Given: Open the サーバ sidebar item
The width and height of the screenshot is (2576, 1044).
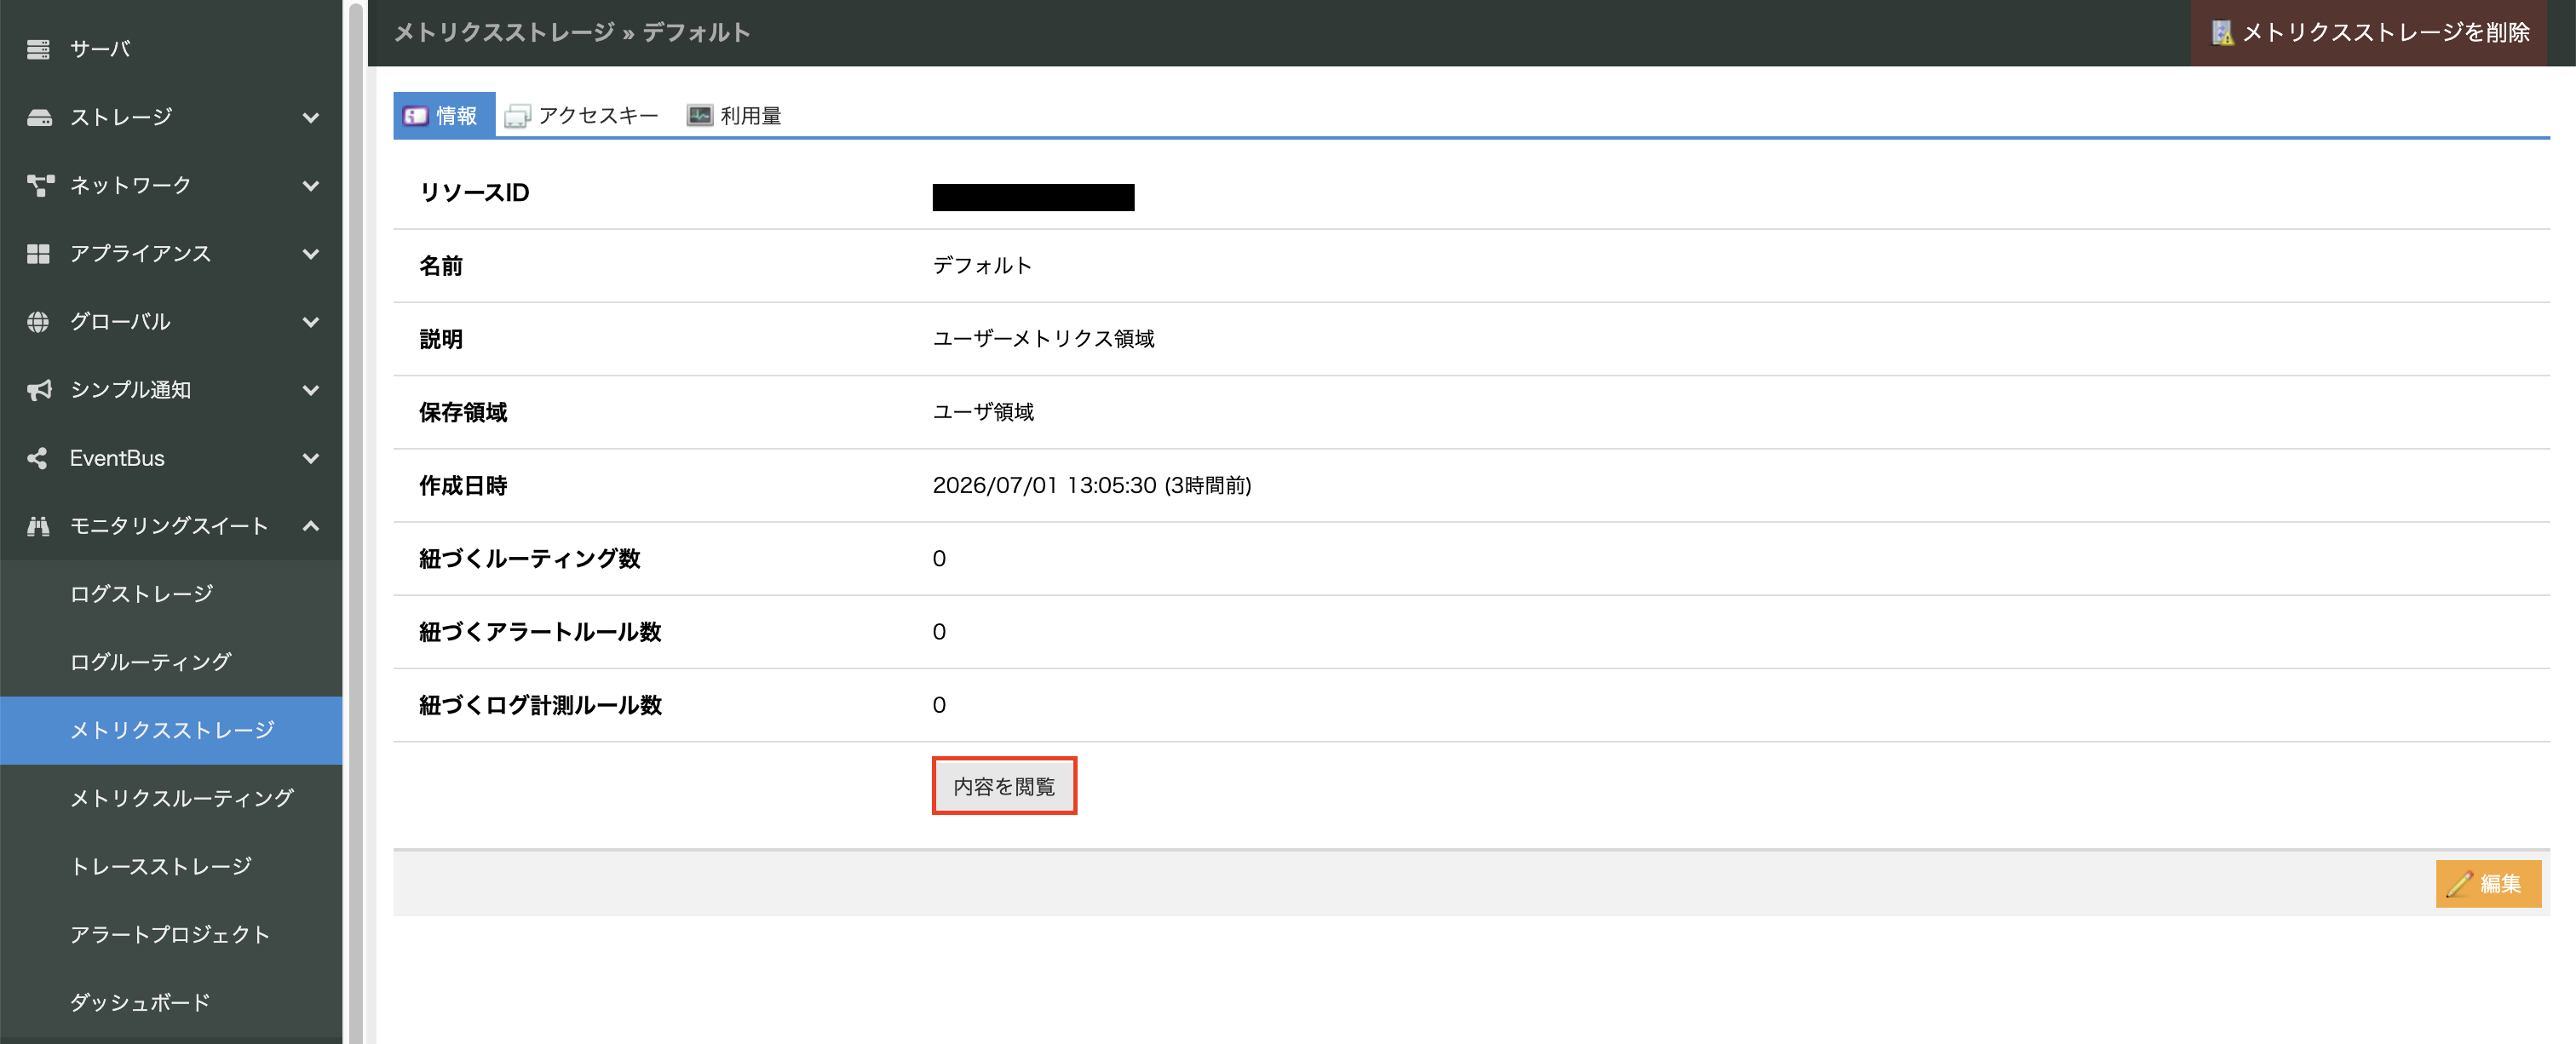Looking at the screenshot, I should pyautogui.click(x=171, y=49).
